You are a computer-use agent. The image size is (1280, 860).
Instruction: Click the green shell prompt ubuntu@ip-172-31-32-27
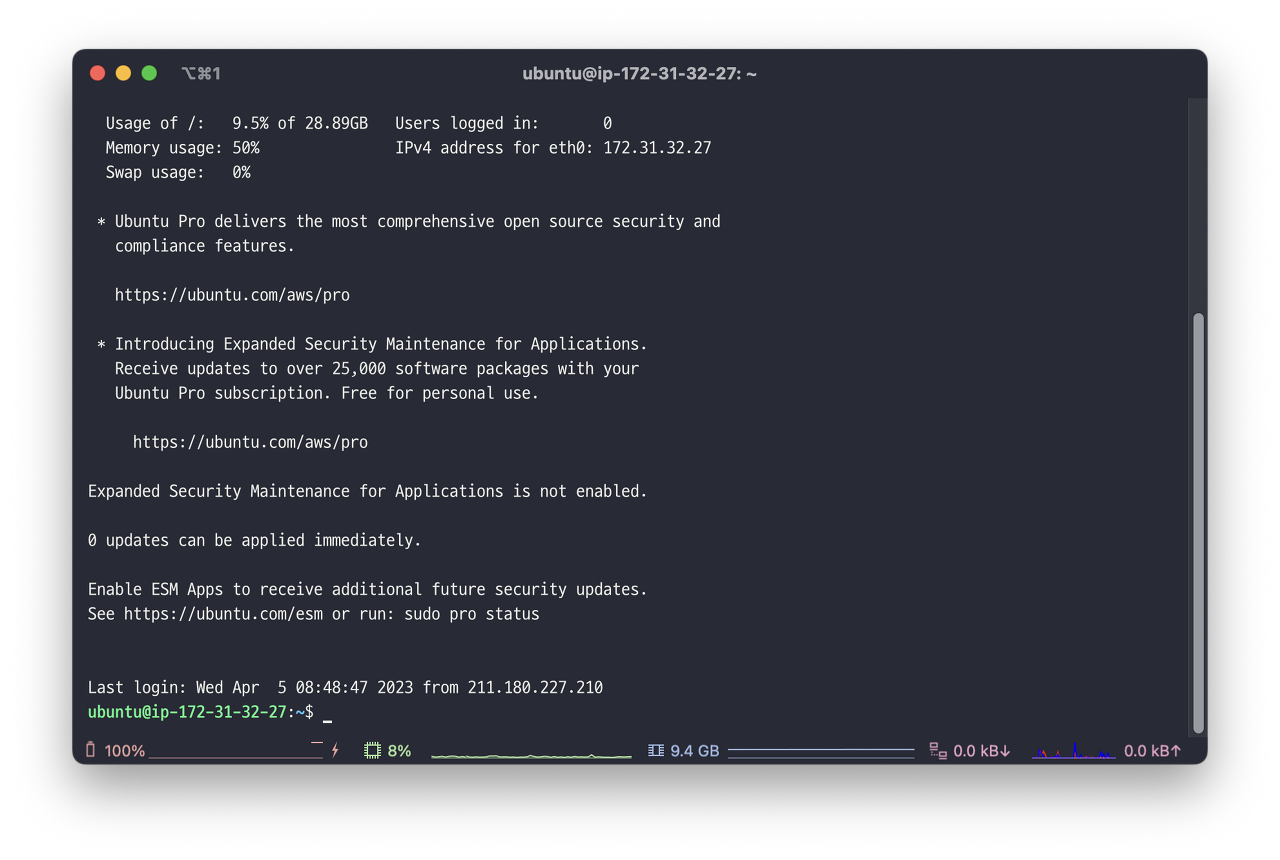tap(187, 712)
